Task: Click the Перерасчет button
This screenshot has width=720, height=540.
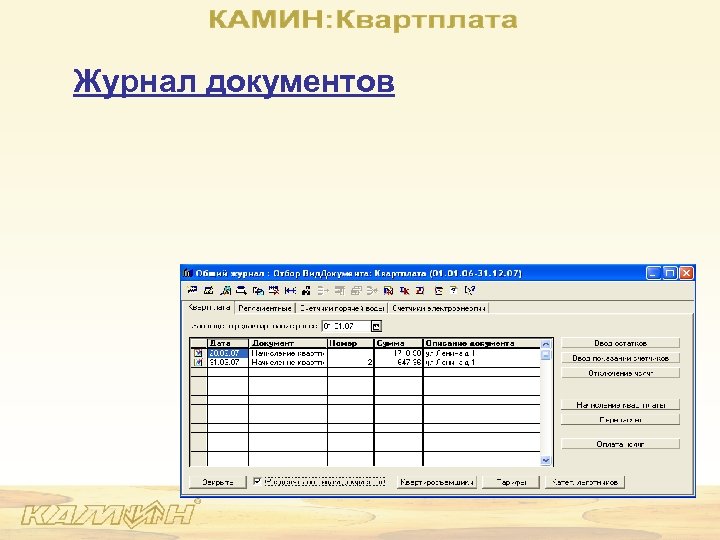Action: (x=620, y=420)
